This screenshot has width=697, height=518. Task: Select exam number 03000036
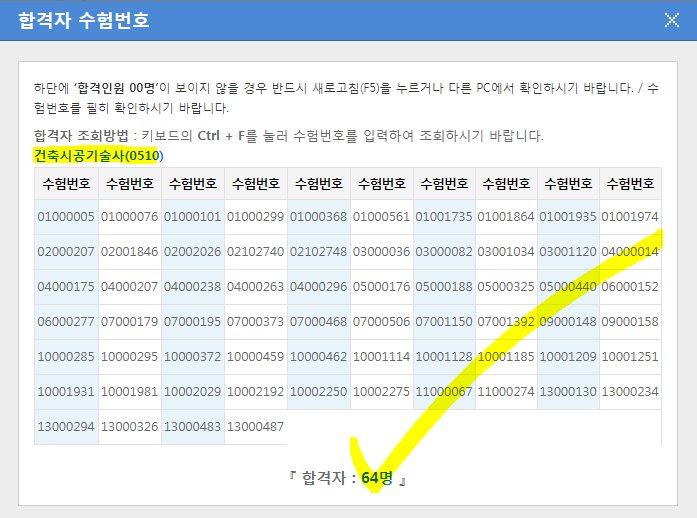(x=381, y=252)
